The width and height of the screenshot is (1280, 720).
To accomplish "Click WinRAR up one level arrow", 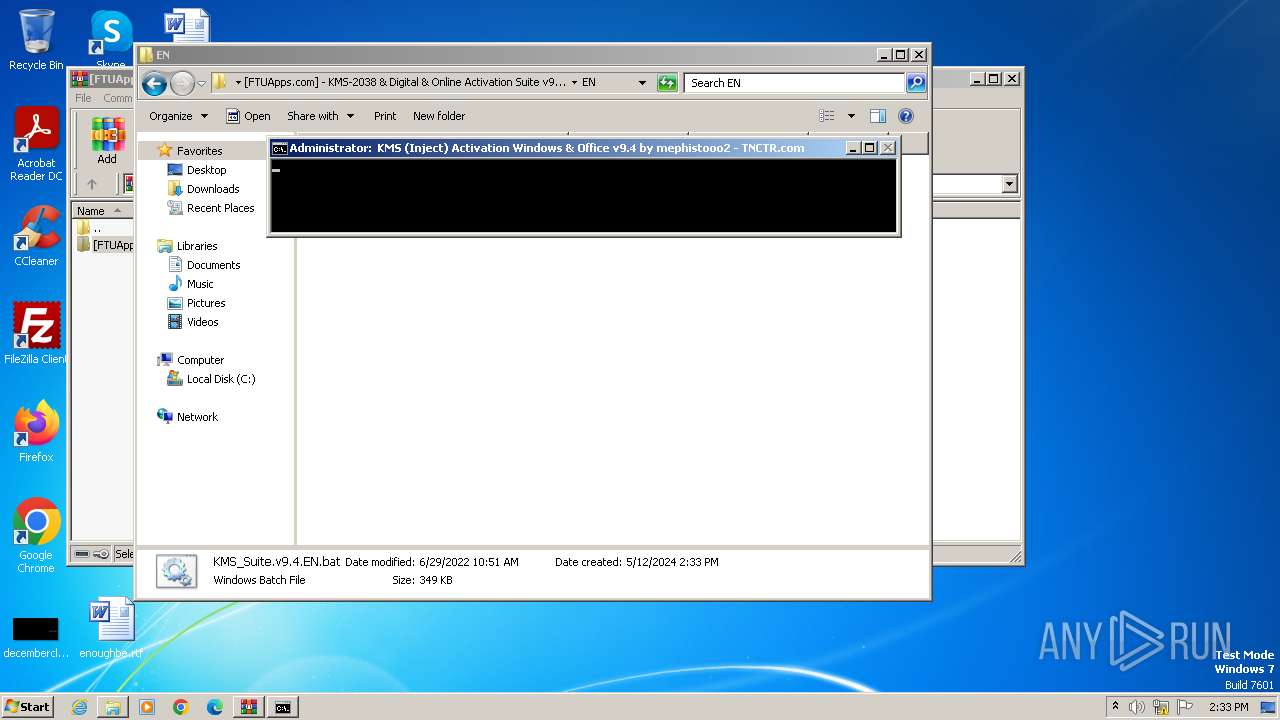I will 92,184.
